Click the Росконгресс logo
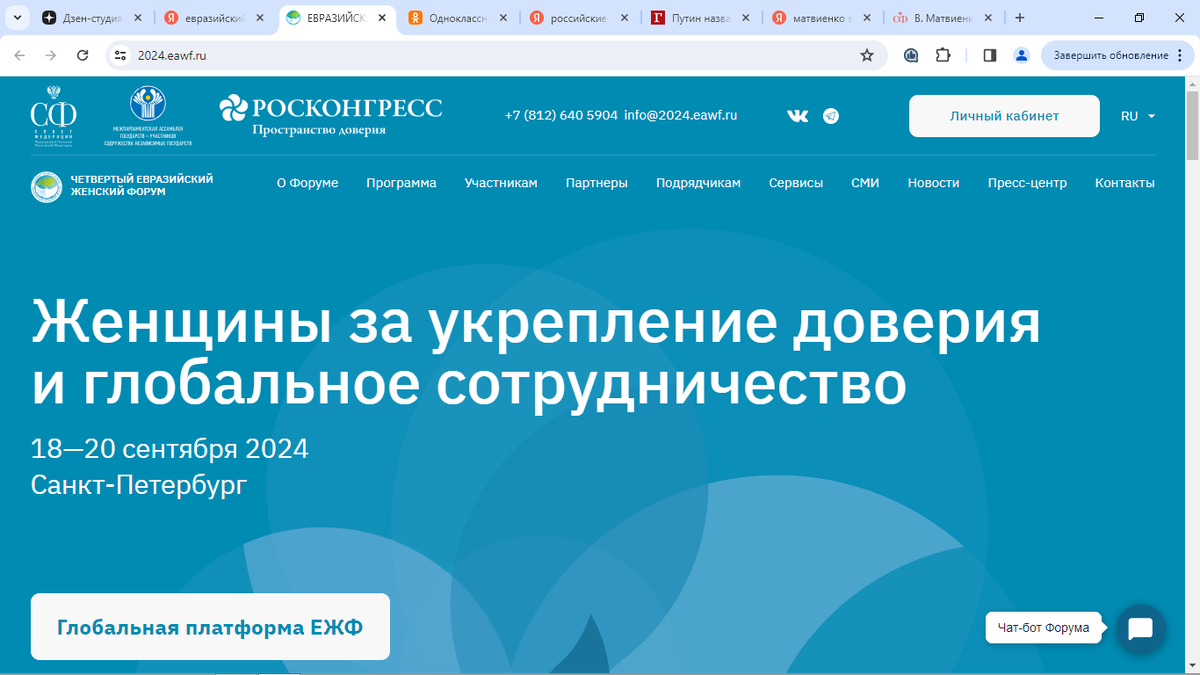Screen dimensions: 1200x675 (330, 115)
